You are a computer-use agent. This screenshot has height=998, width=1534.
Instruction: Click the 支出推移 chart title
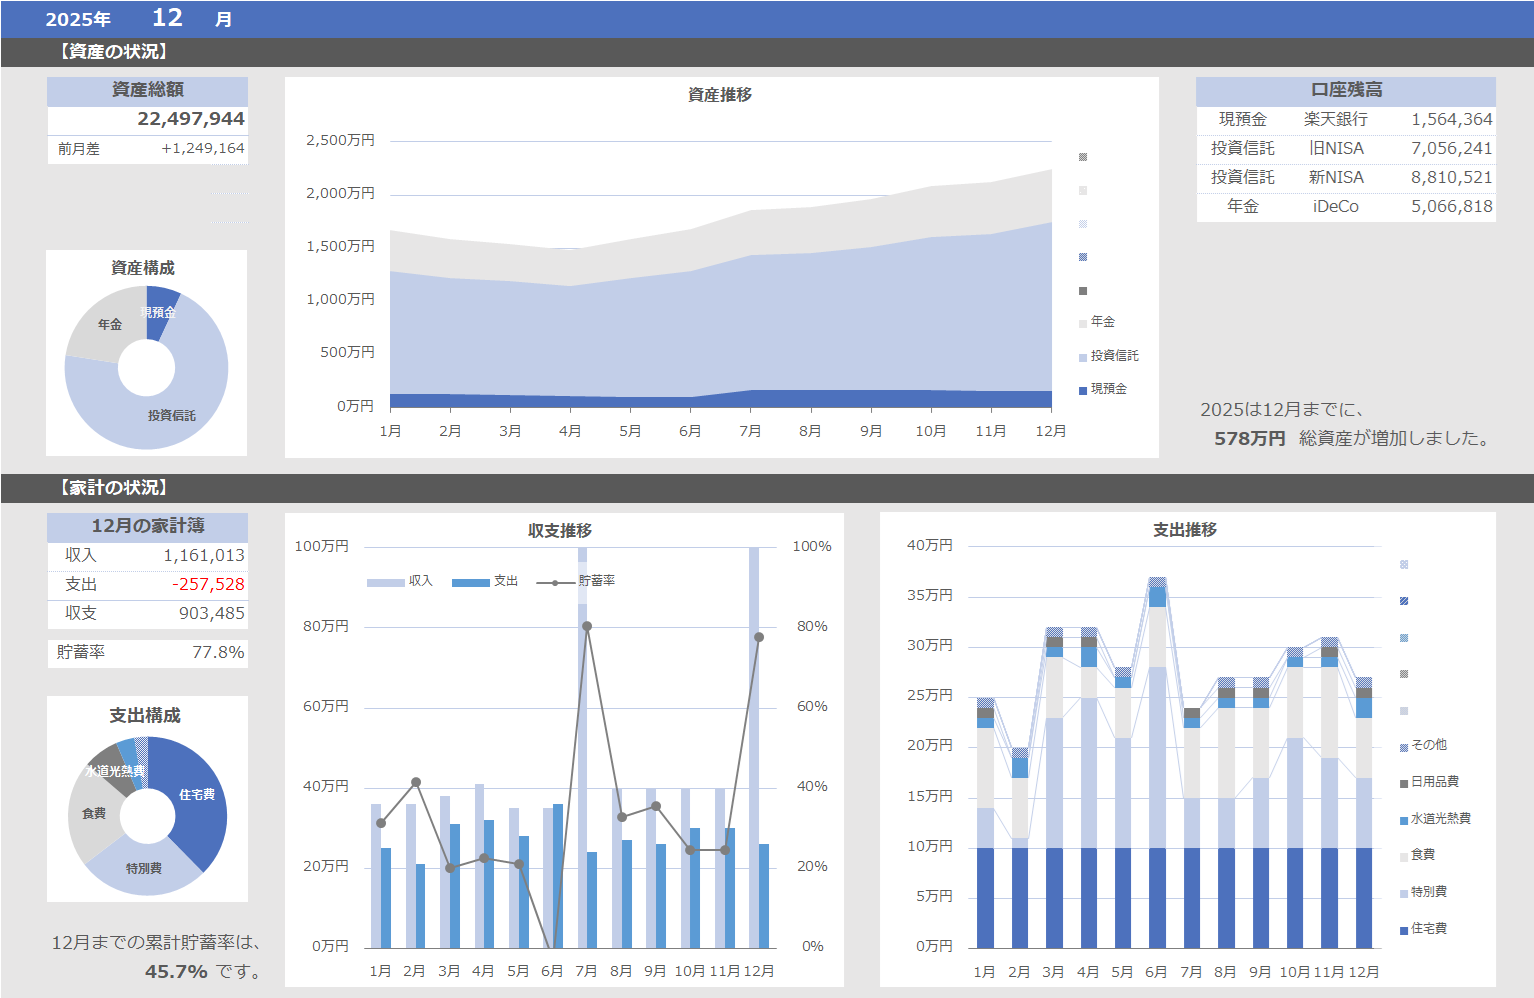point(1184,530)
